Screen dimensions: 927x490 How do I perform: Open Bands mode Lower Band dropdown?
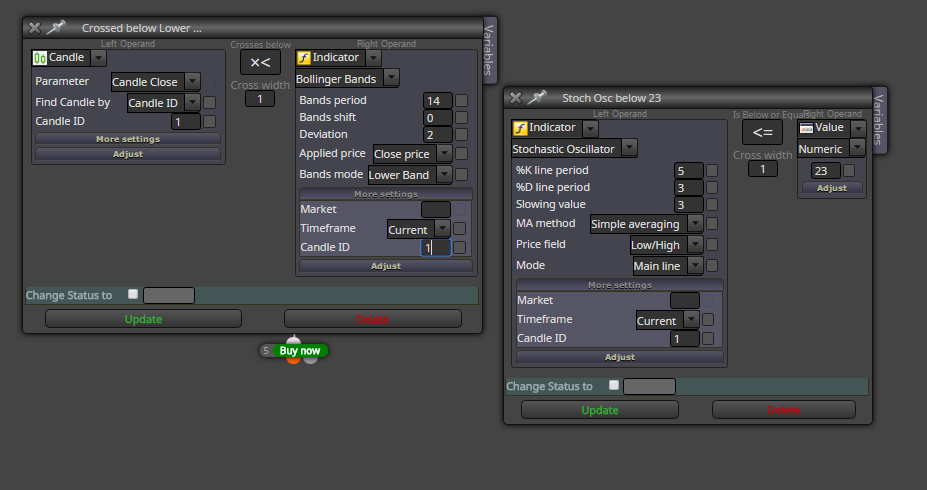click(x=444, y=175)
